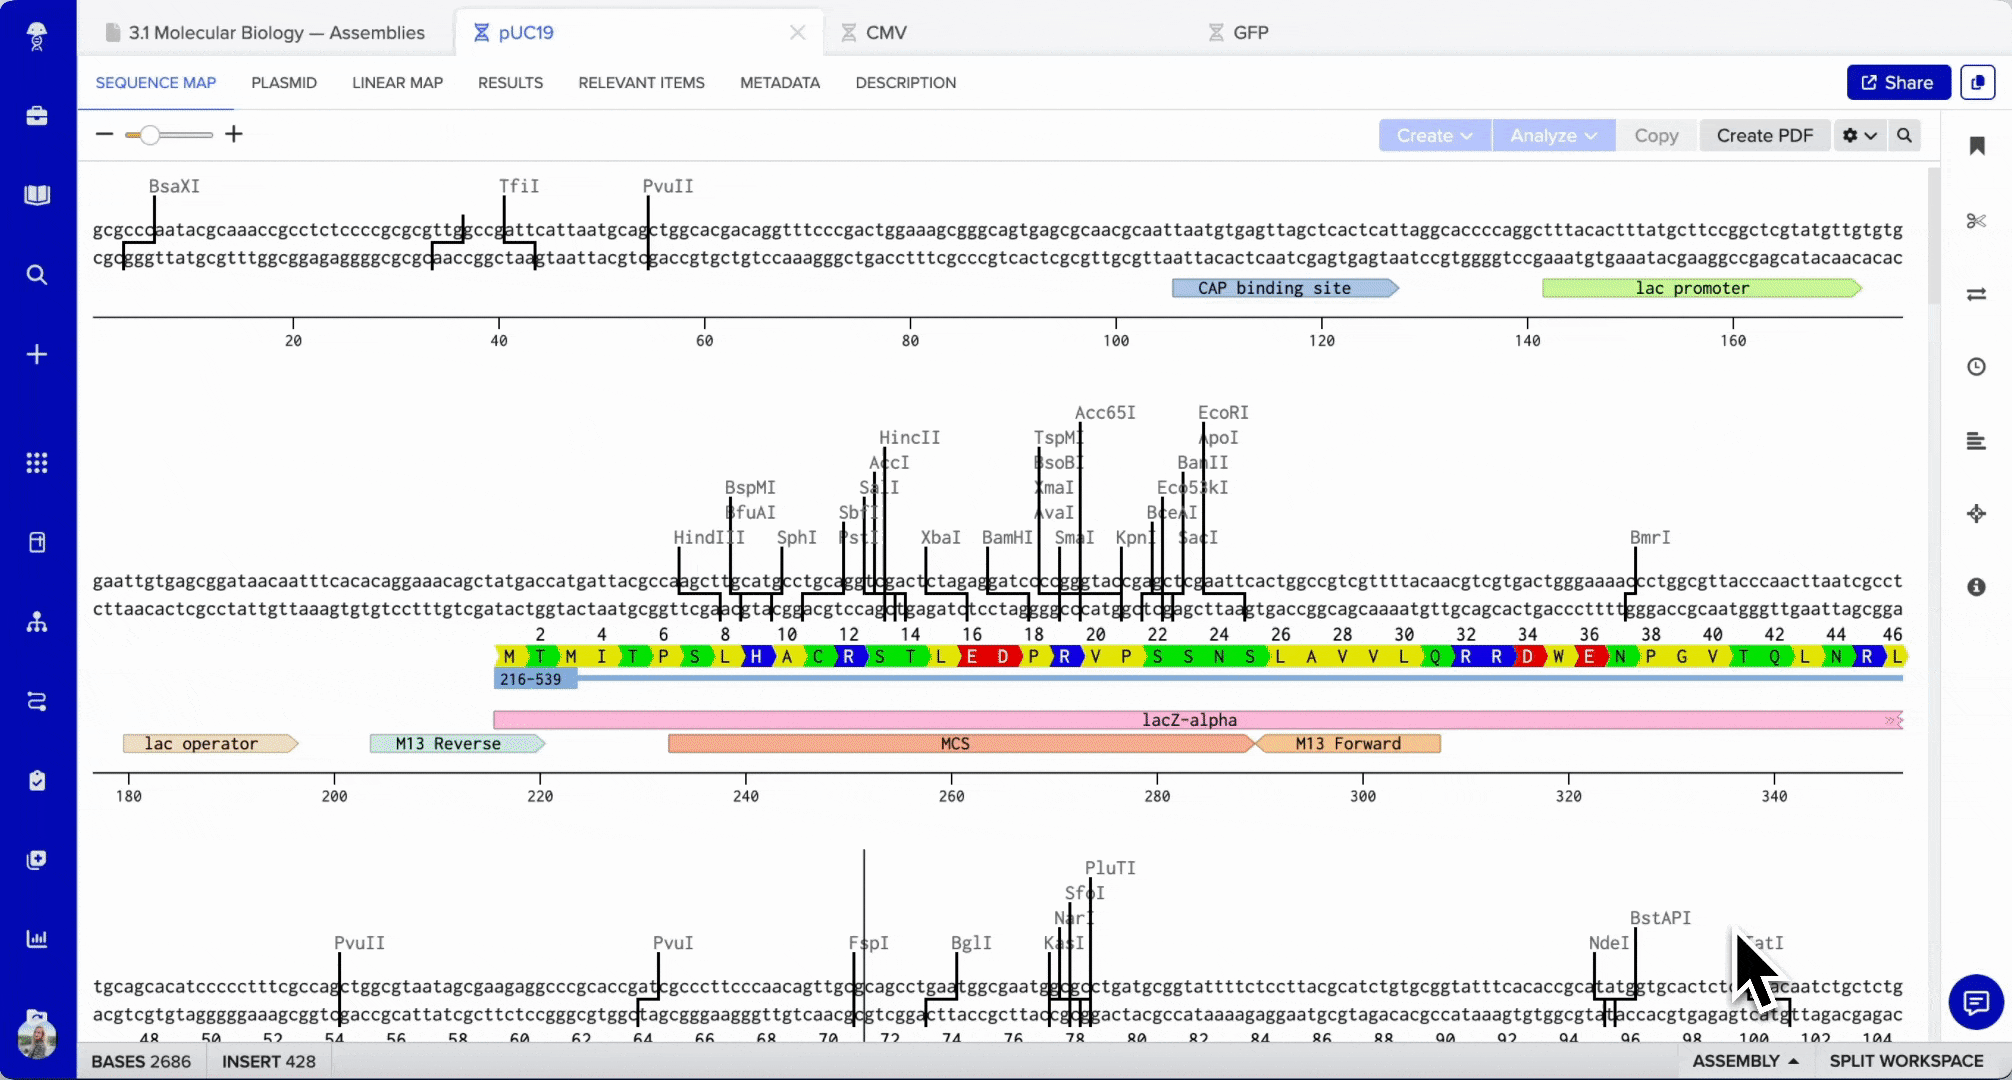
Task: Toggle SPLIT WORKSPACE in status bar
Action: [x=1905, y=1061]
